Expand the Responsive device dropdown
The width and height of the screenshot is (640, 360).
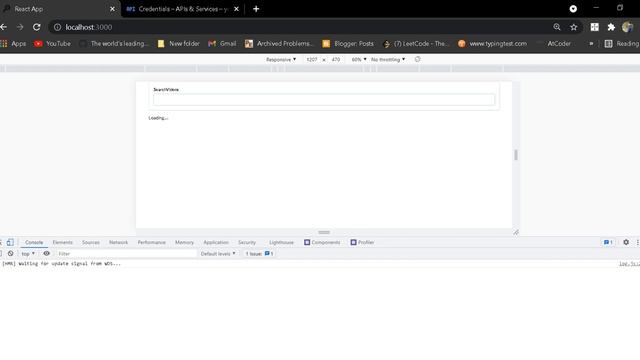pyautogui.click(x=281, y=59)
